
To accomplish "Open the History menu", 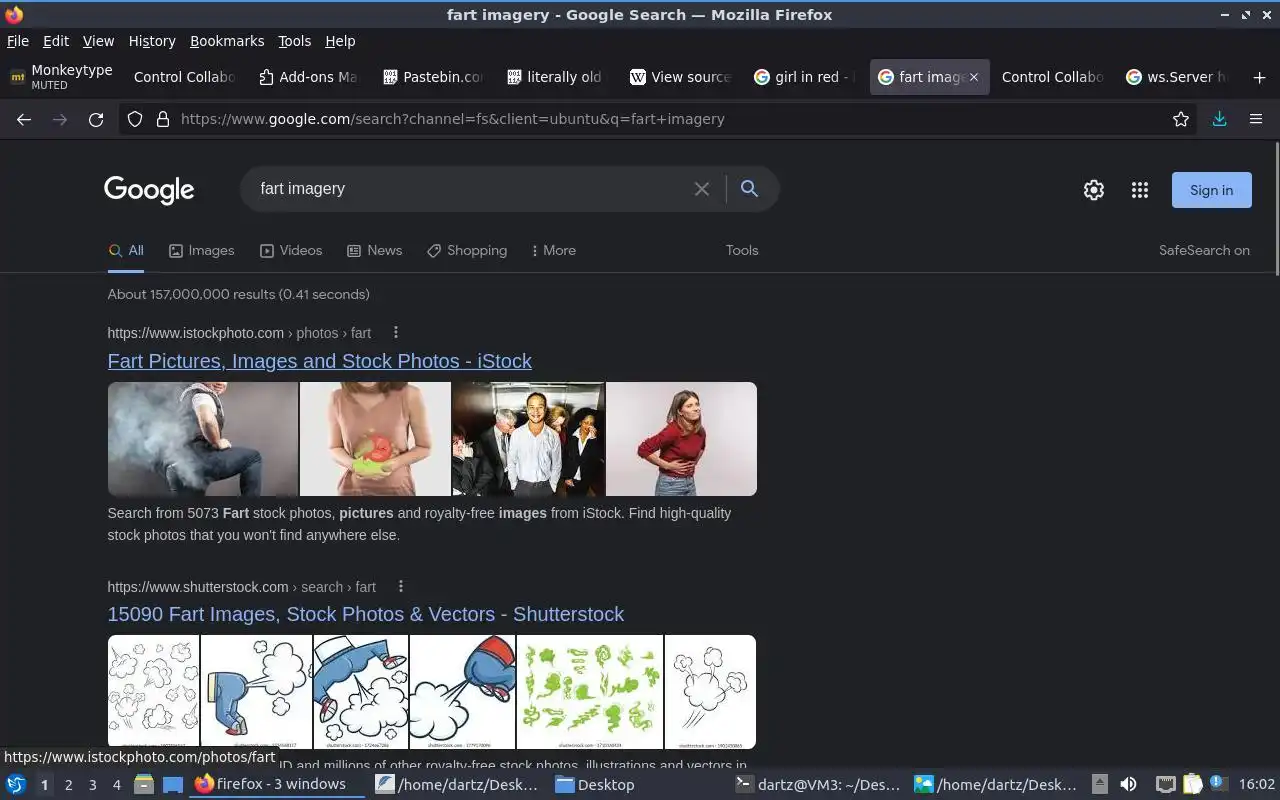I will 152,41.
